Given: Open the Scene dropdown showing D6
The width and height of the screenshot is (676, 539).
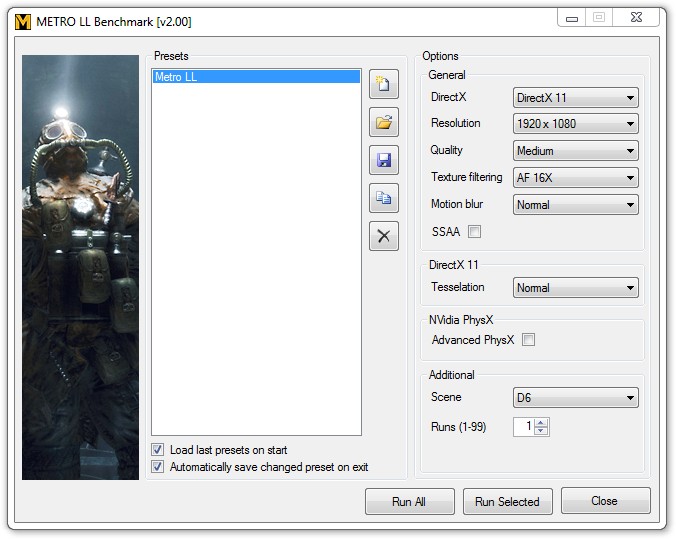Looking at the screenshot, I should [x=576, y=398].
